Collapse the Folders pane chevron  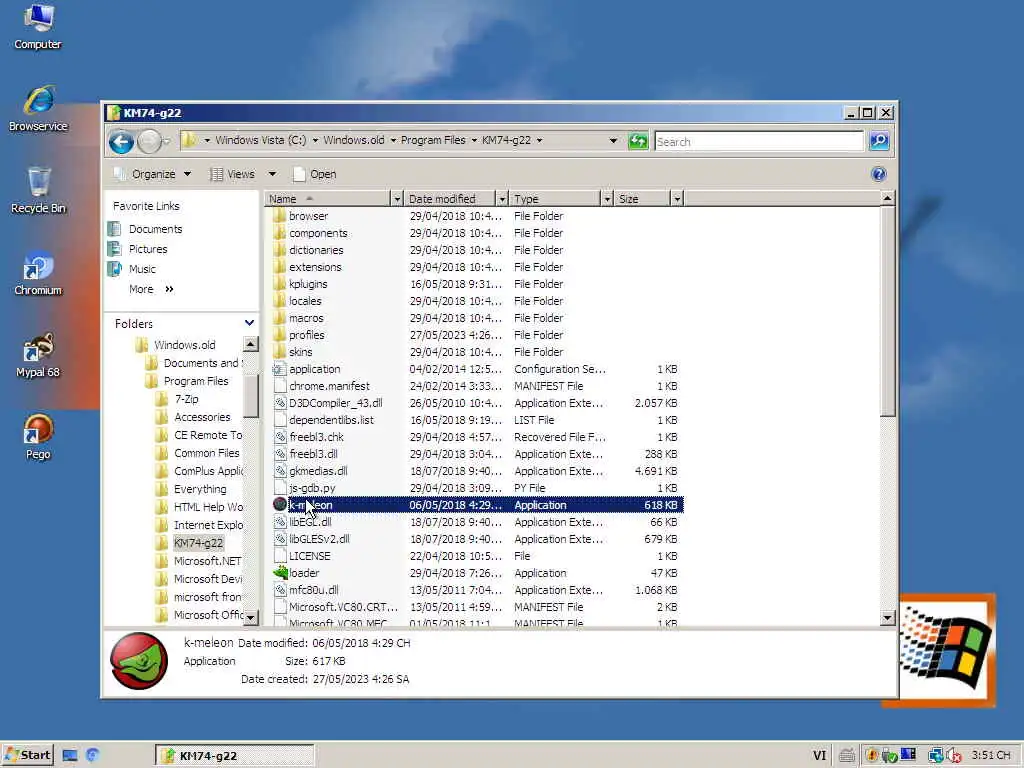(249, 323)
